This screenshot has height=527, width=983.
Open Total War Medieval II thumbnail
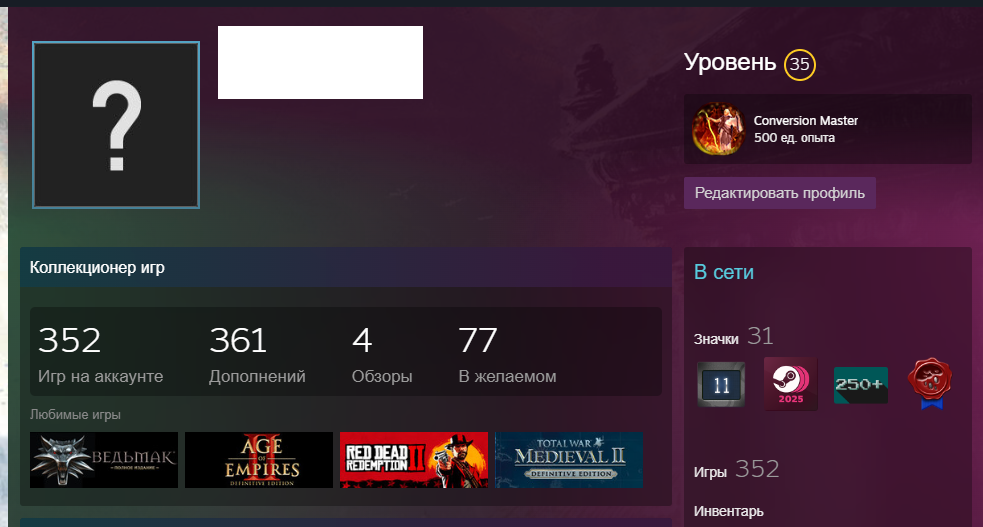point(569,460)
